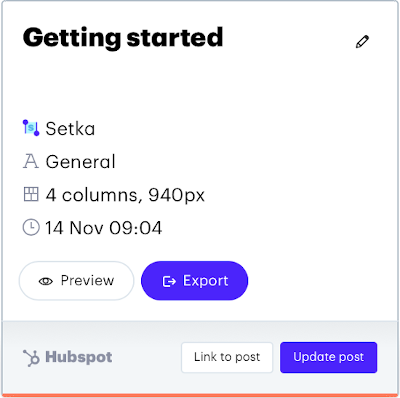Screen dimensions: 400x398
Task: Click the General font label
Action: 80,162
